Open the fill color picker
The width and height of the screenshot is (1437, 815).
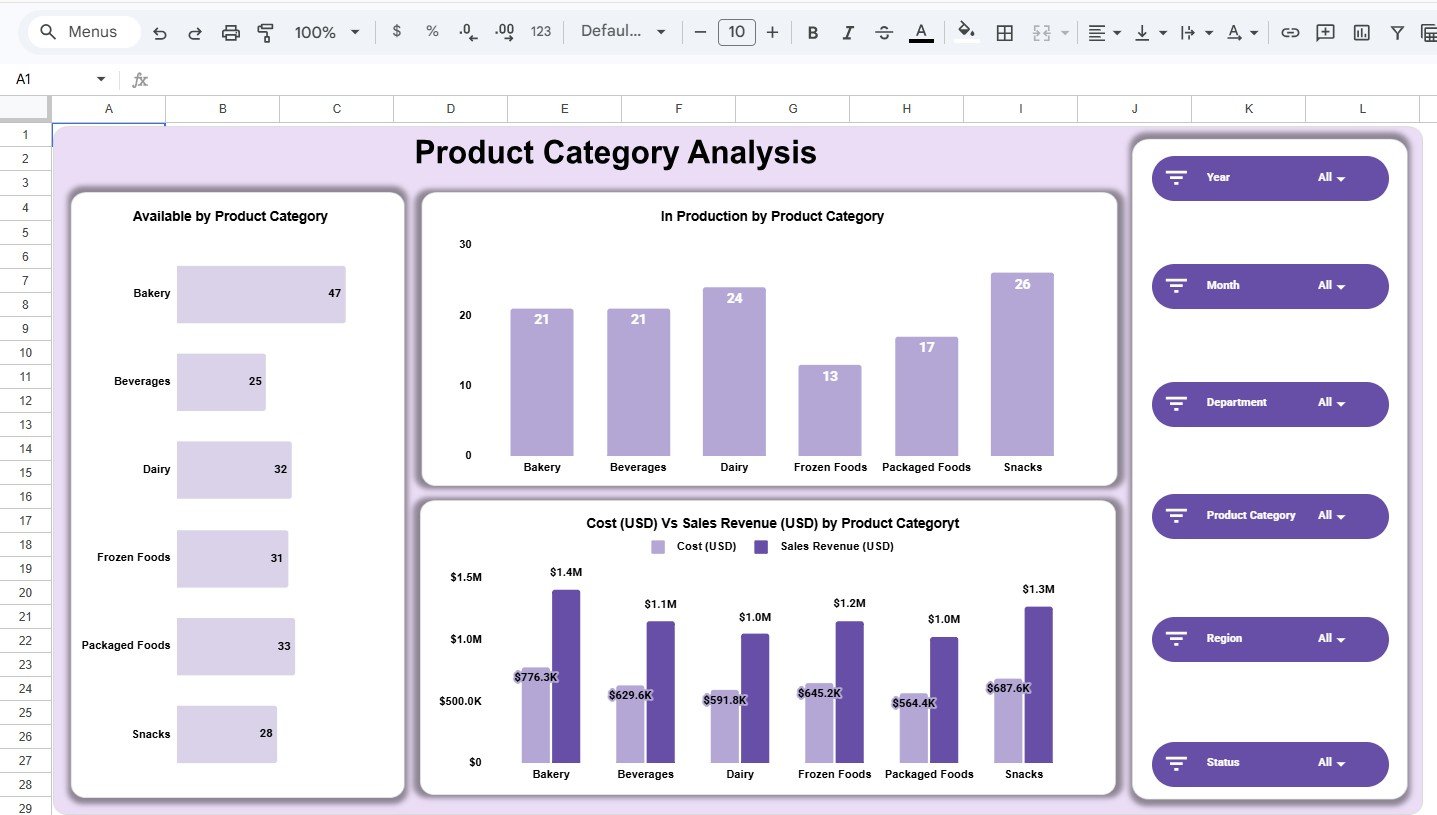pyautogui.click(x=966, y=32)
